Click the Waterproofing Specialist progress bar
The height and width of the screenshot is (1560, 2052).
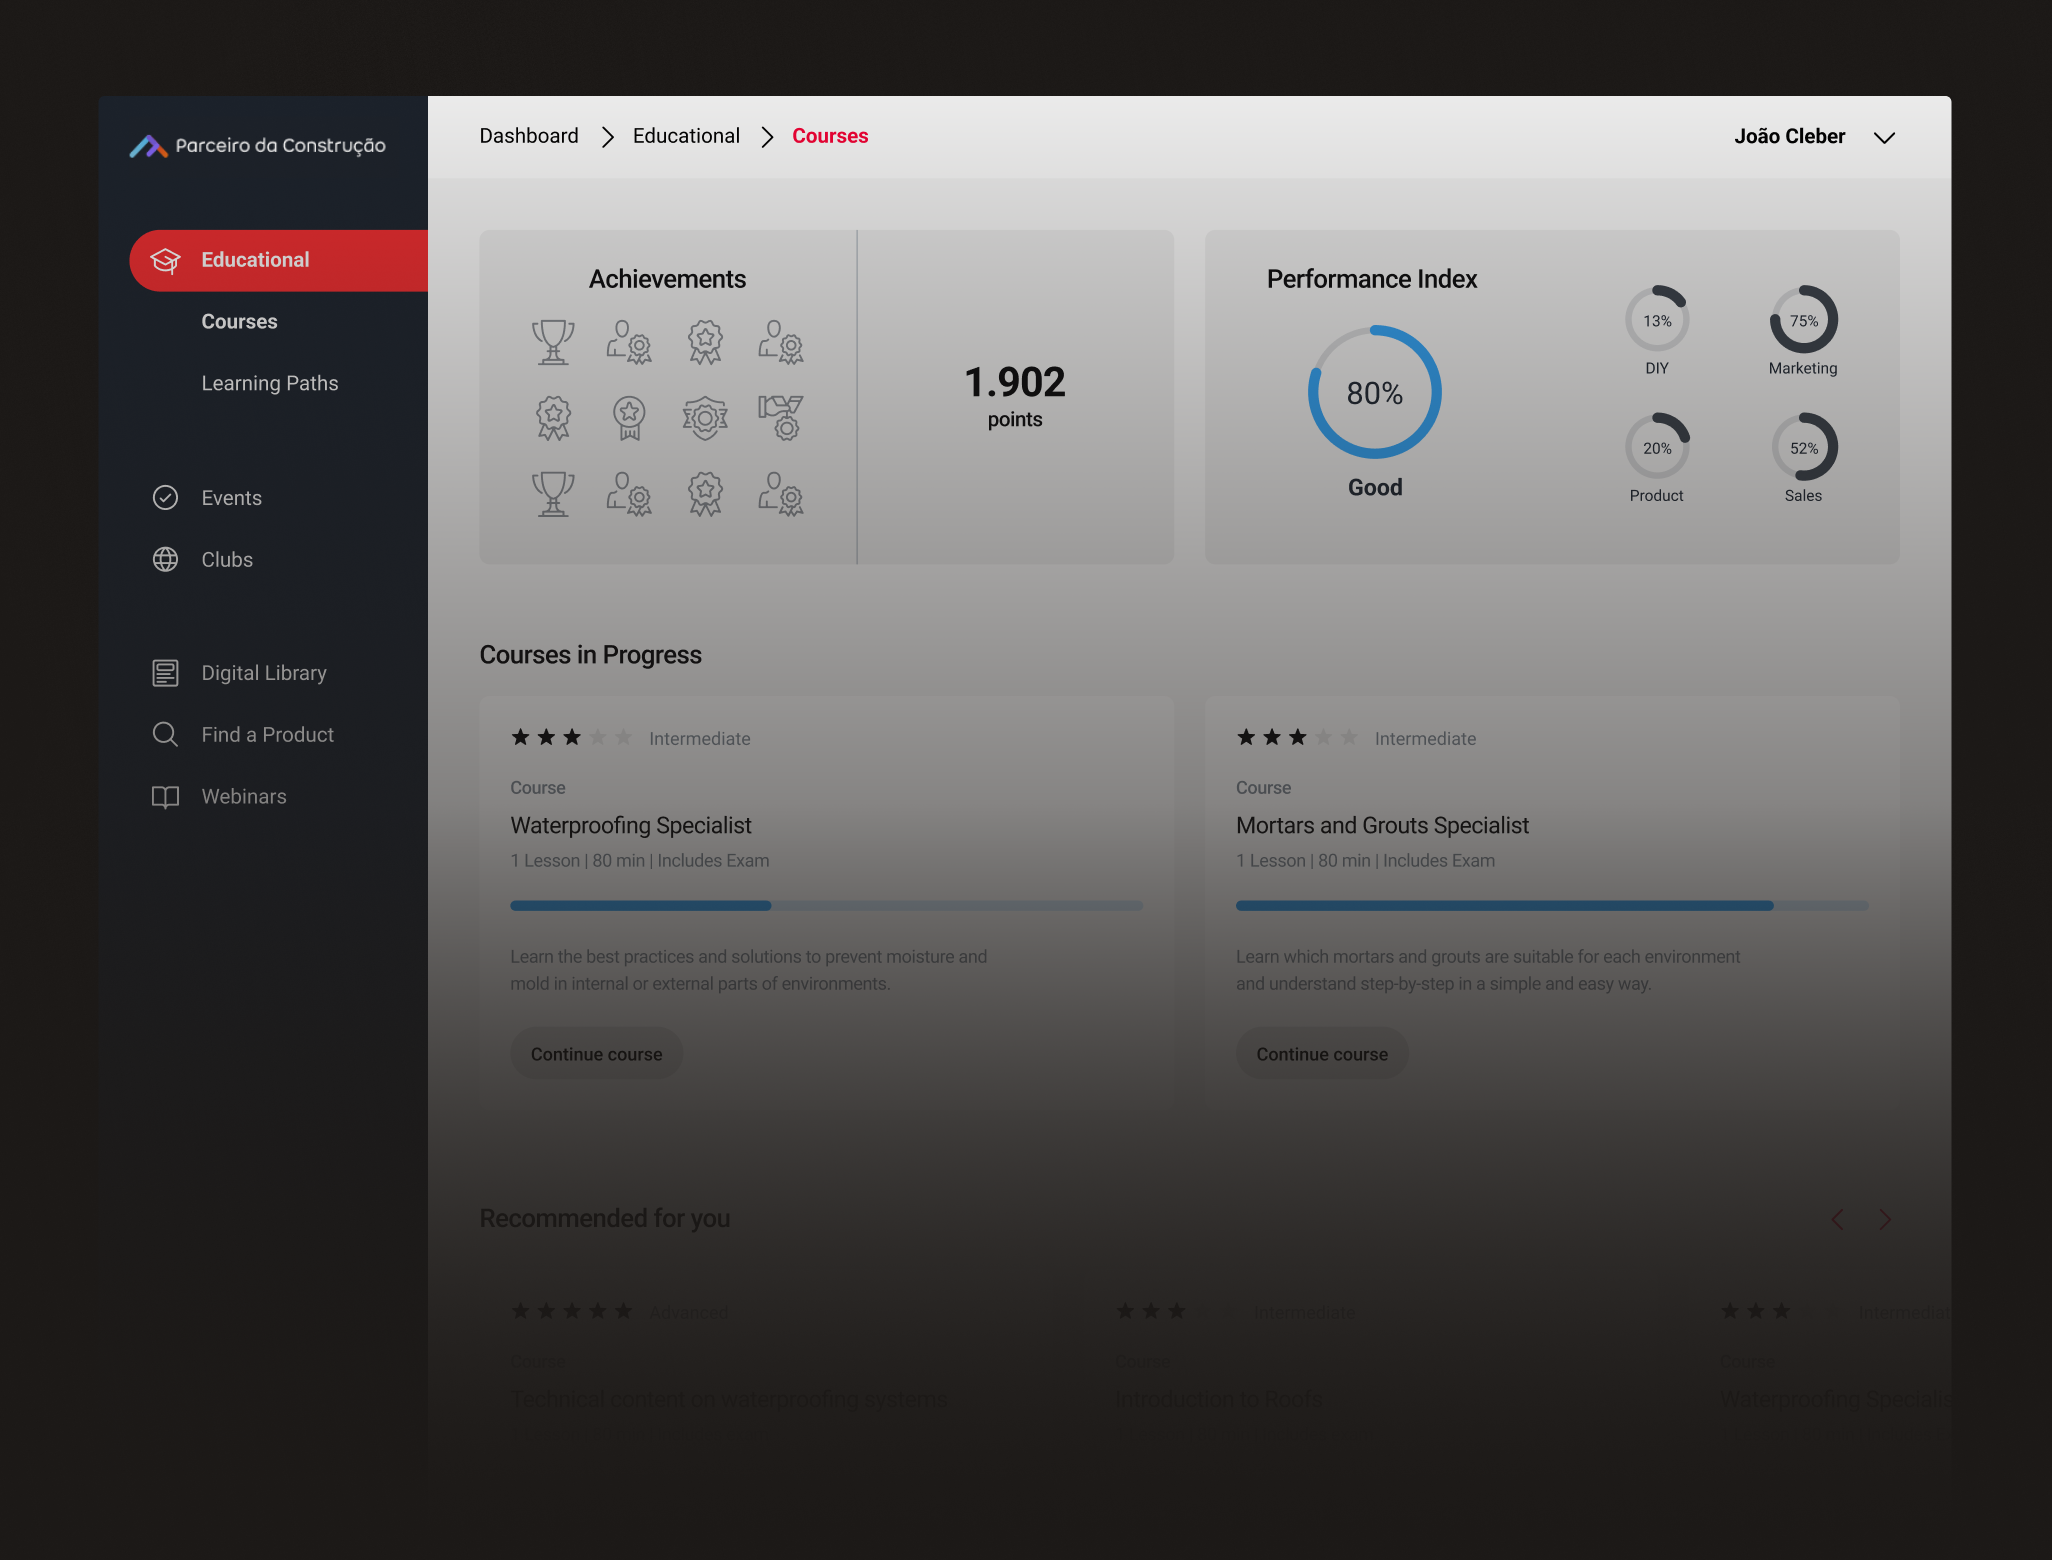pos(826,905)
